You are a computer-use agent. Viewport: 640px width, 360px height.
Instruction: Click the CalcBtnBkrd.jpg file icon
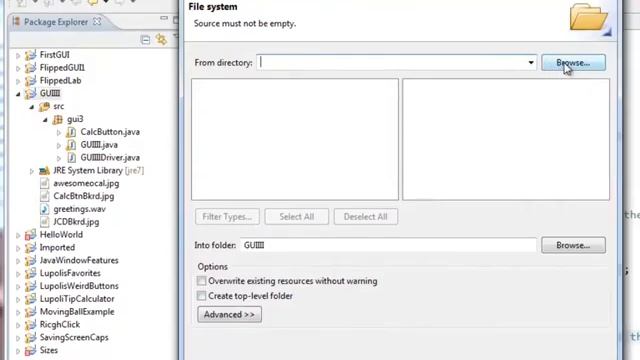[x=44, y=196]
